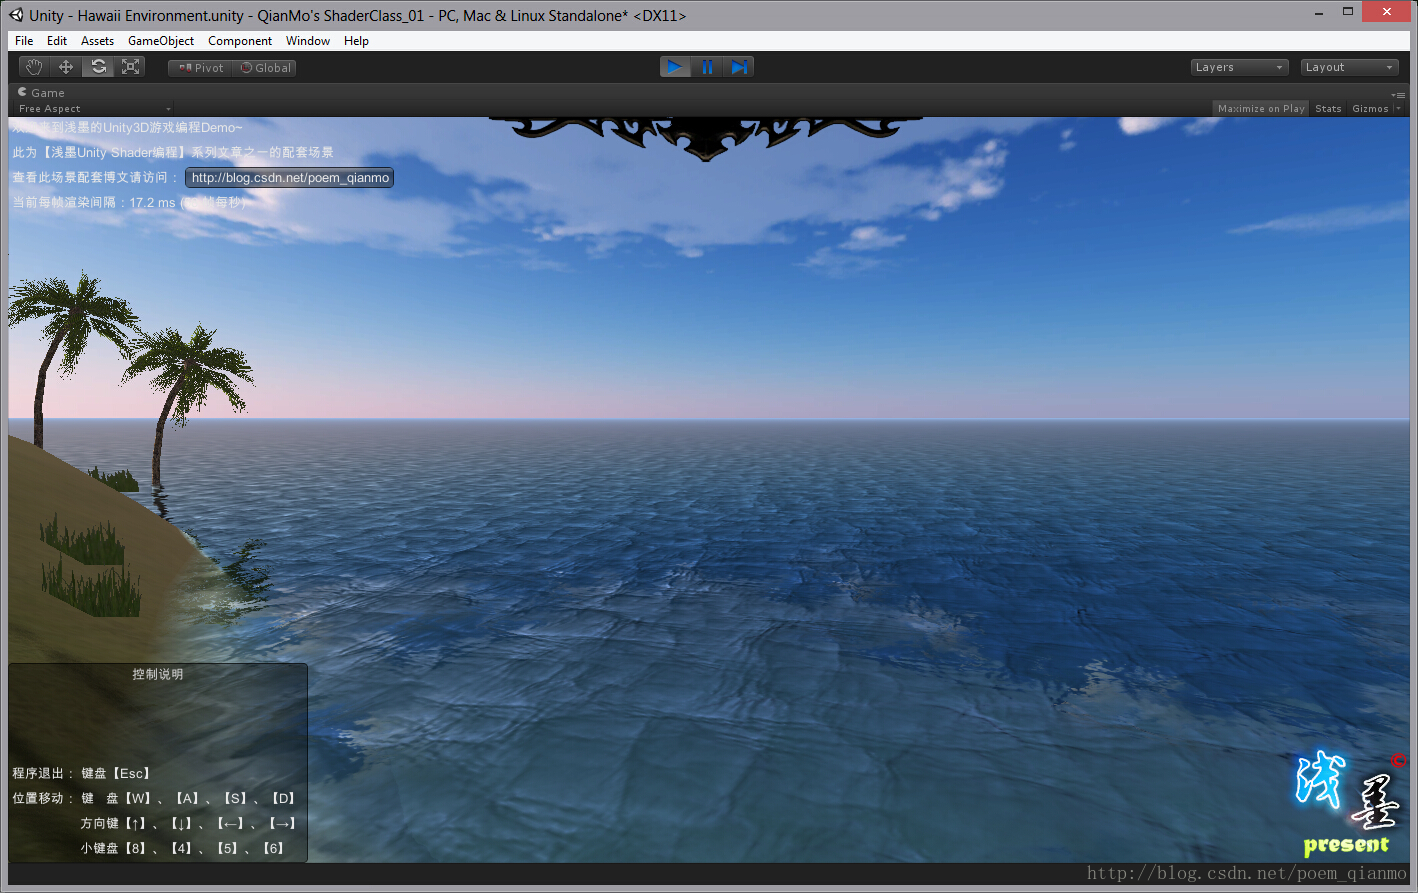Toggle Global handle rotation
The height and width of the screenshot is (893, 1418).
(x=265, y=68)
